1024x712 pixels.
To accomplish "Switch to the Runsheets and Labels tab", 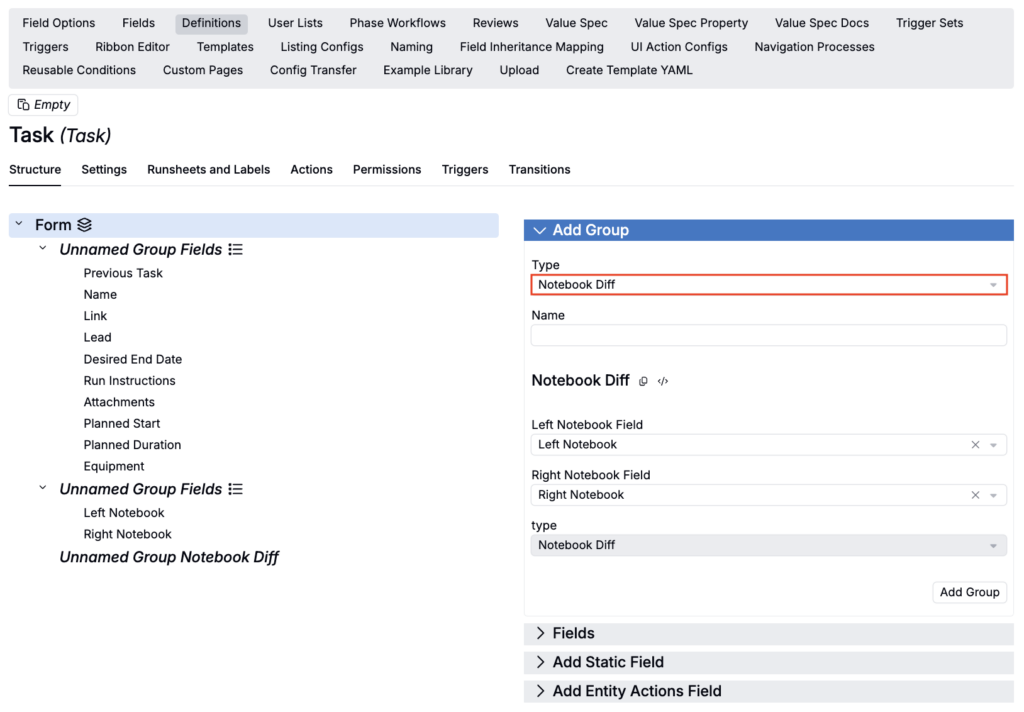I will coord(208,170).
